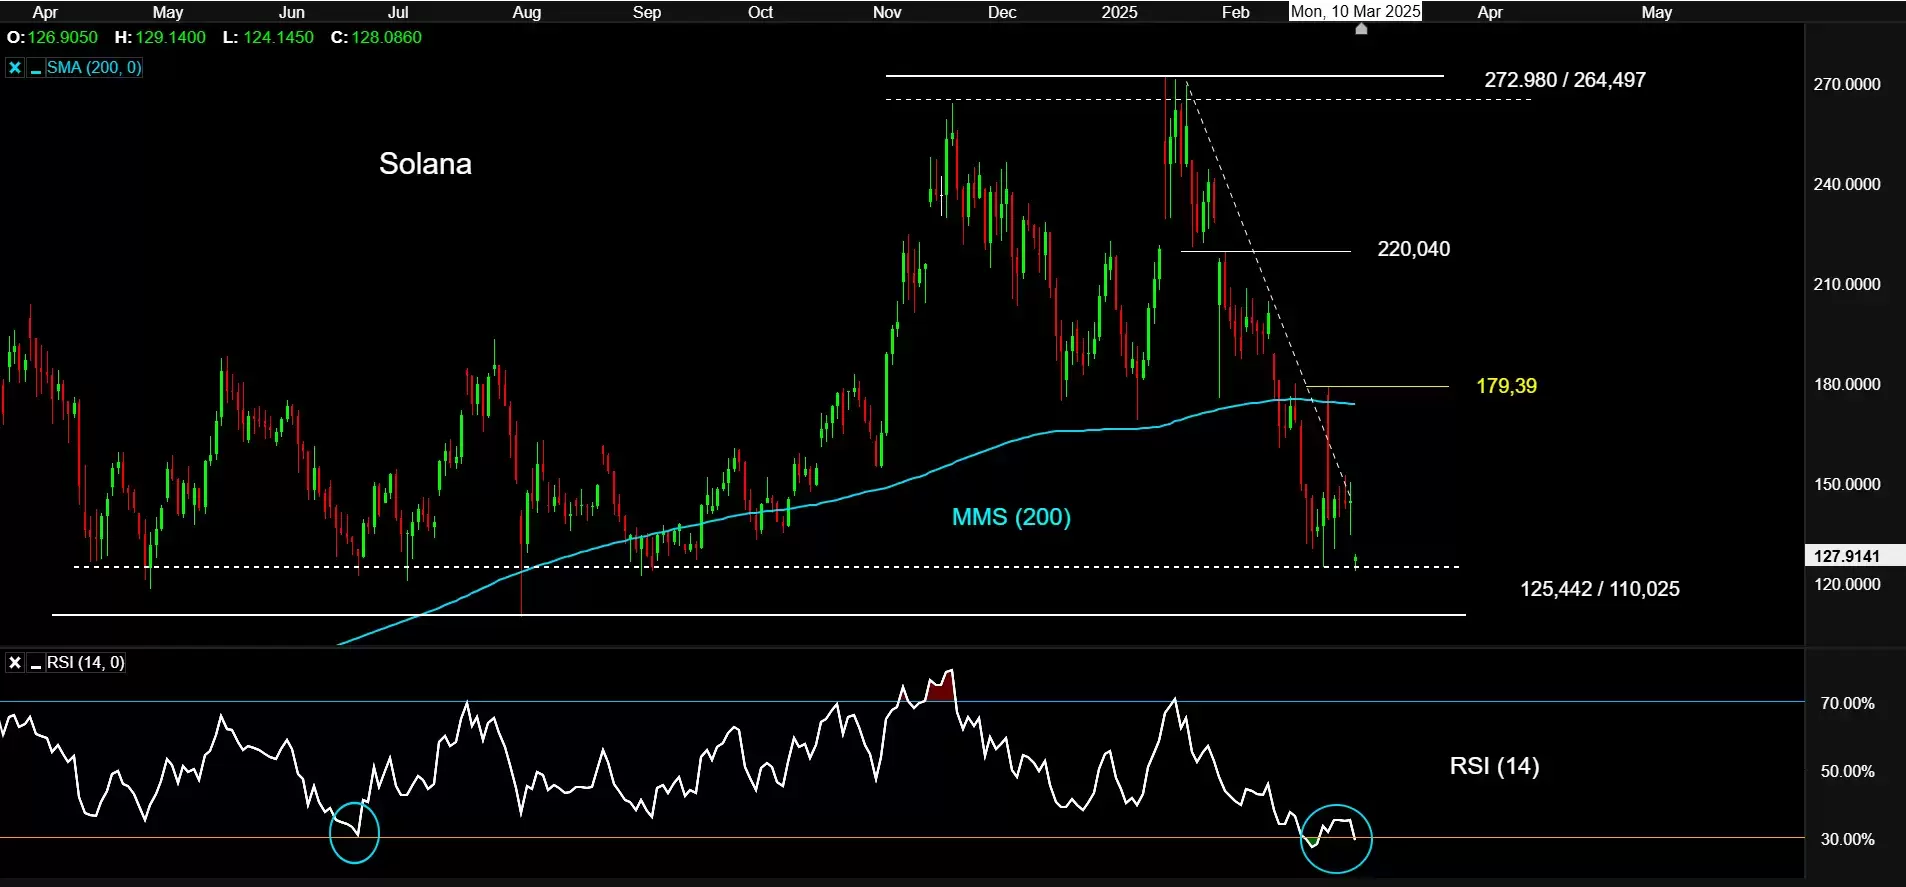
Task: Click the 70.00% level on the RSI axis
Action: (x=1847, y=704)
